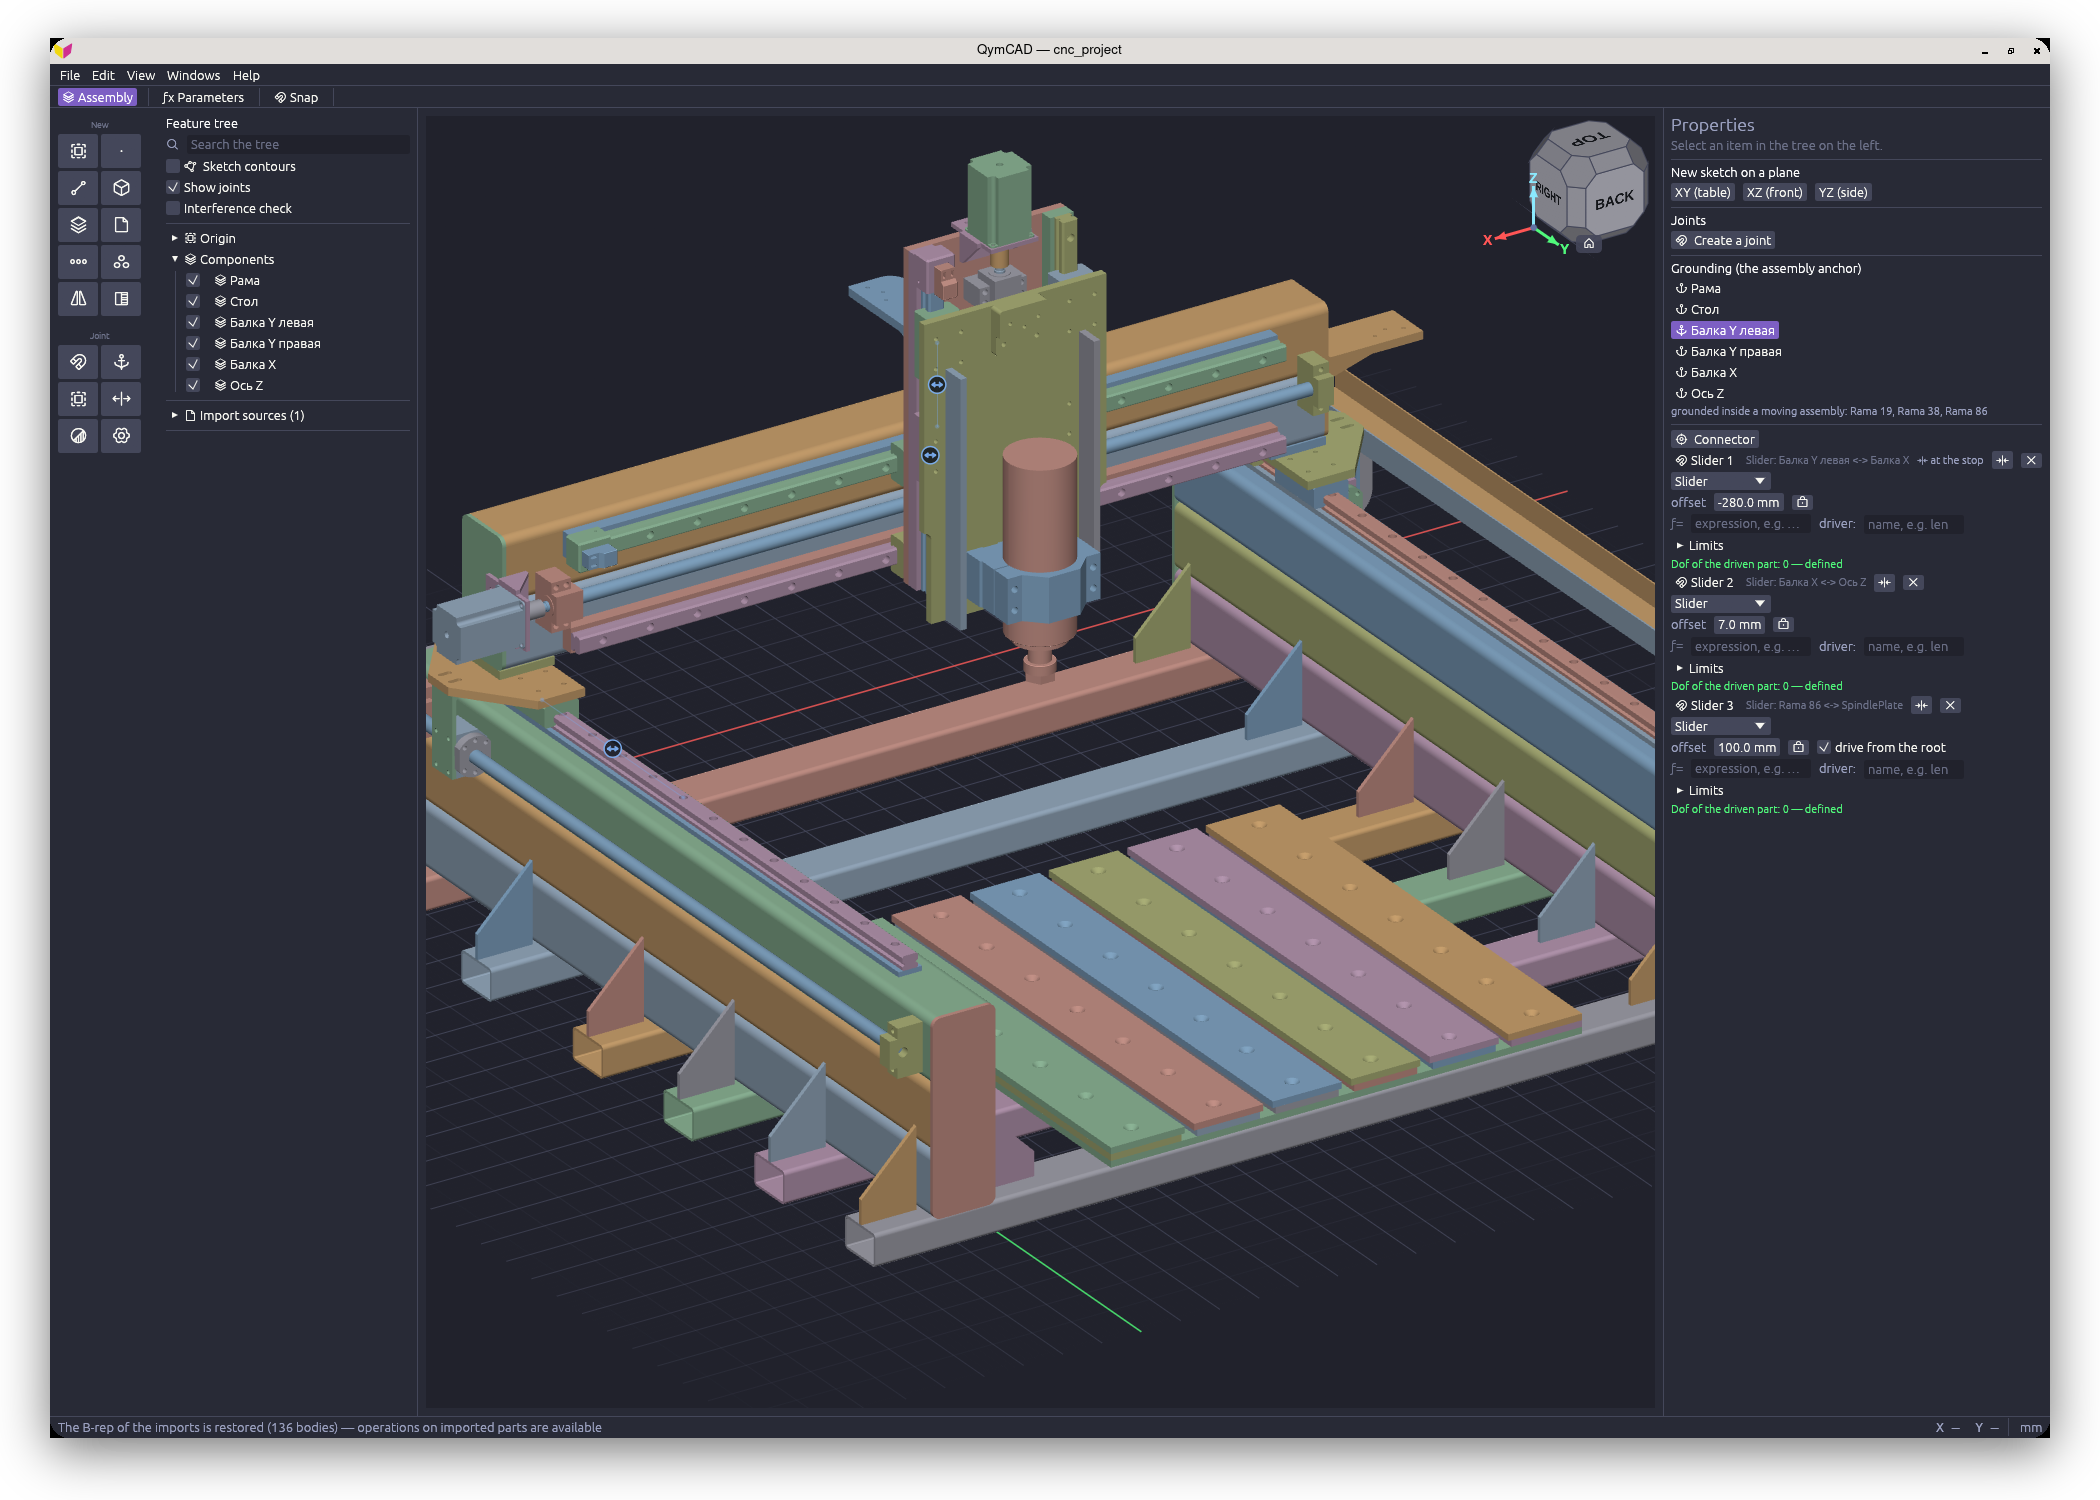Click the Create a joint button
This screenshot has width=2100, height=1500.
[1723, 240]
